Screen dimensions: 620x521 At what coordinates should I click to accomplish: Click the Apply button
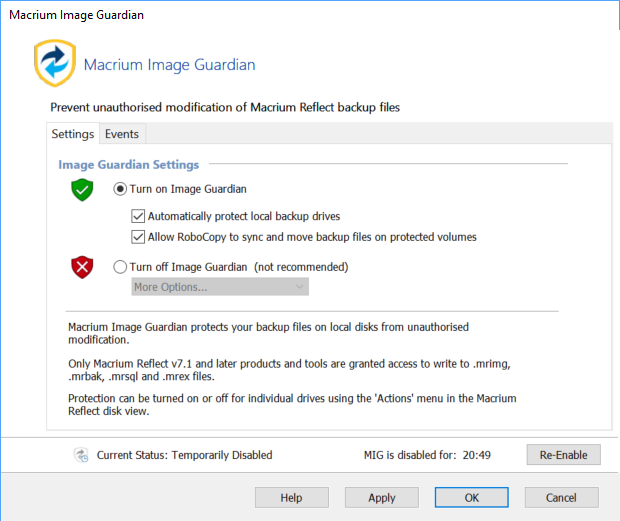click(382, 498)
